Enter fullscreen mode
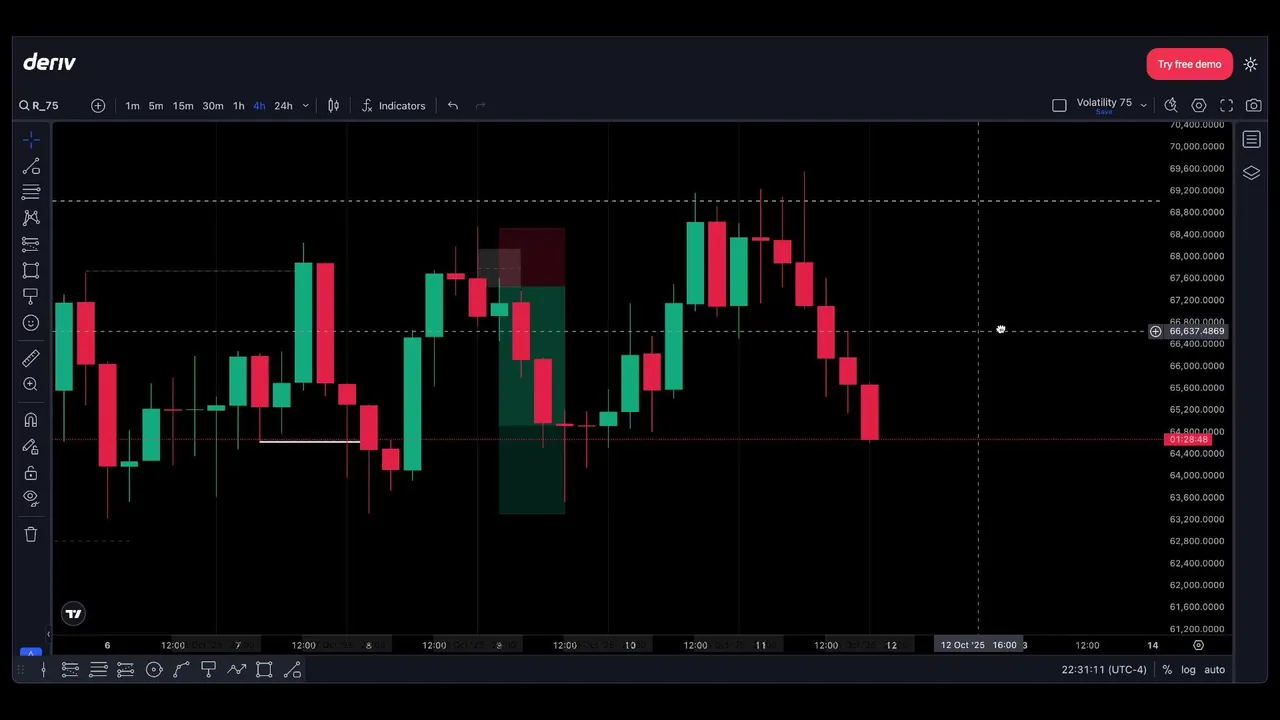This screenshot has height=720, width=1280. click(x=1227, y=106)
